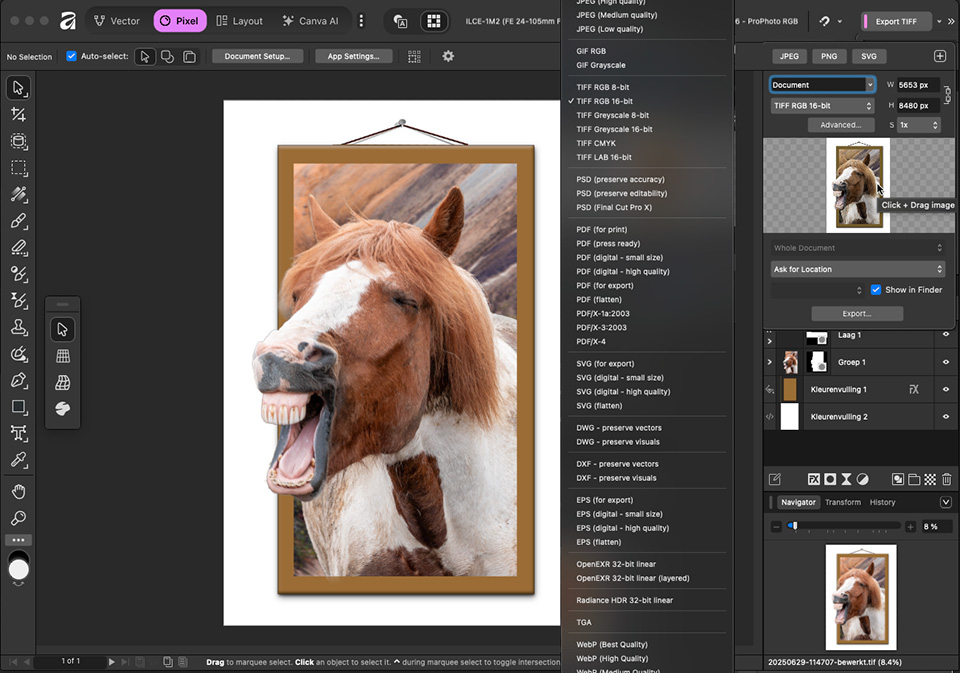
Task: Select the Crop tool
Action: tap(18, 115)
